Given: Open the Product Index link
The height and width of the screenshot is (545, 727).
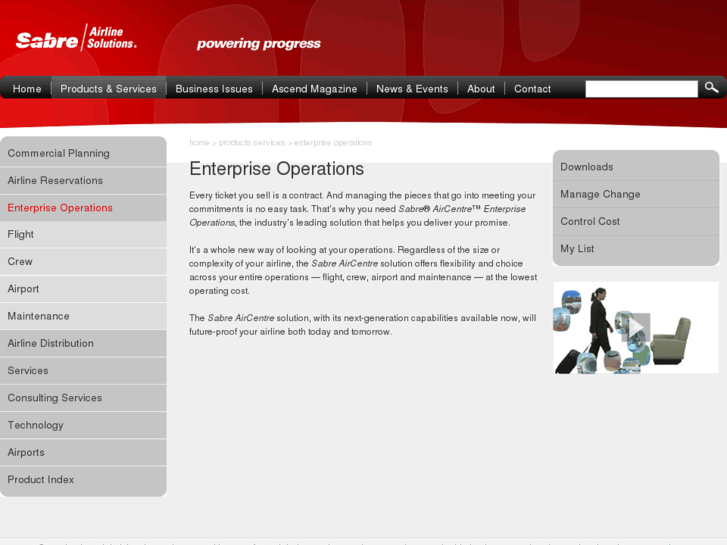Looking at the screenshot, I should point(83,480).
